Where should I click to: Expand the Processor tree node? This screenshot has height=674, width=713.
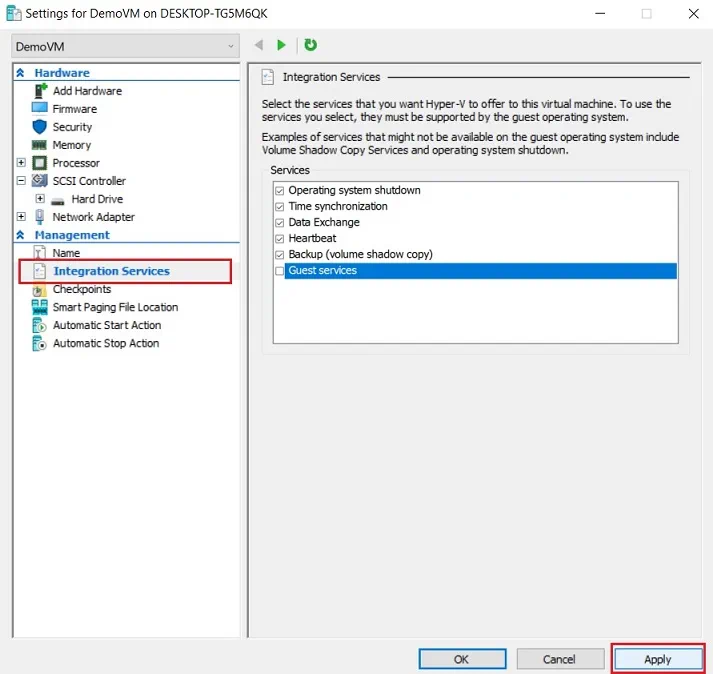pos(21,163)
